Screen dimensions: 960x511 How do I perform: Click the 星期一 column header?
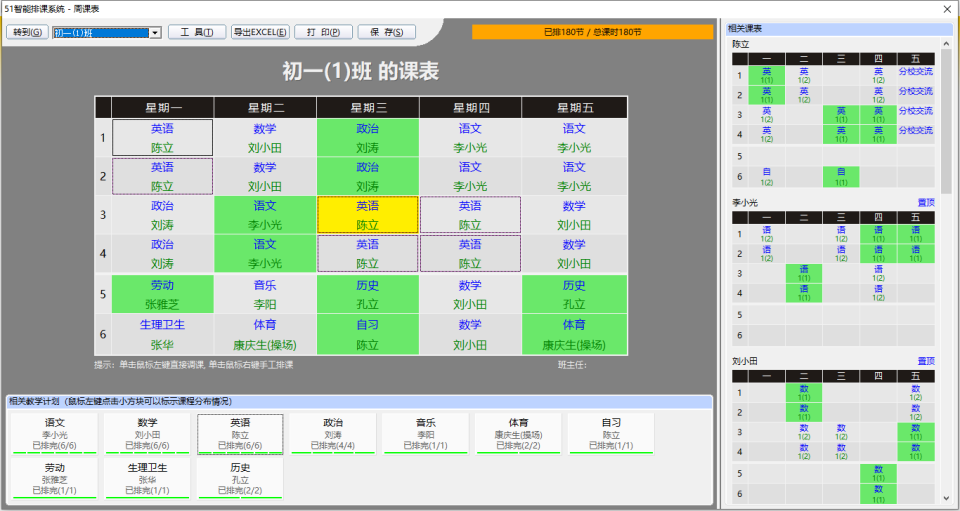(163, 108)
